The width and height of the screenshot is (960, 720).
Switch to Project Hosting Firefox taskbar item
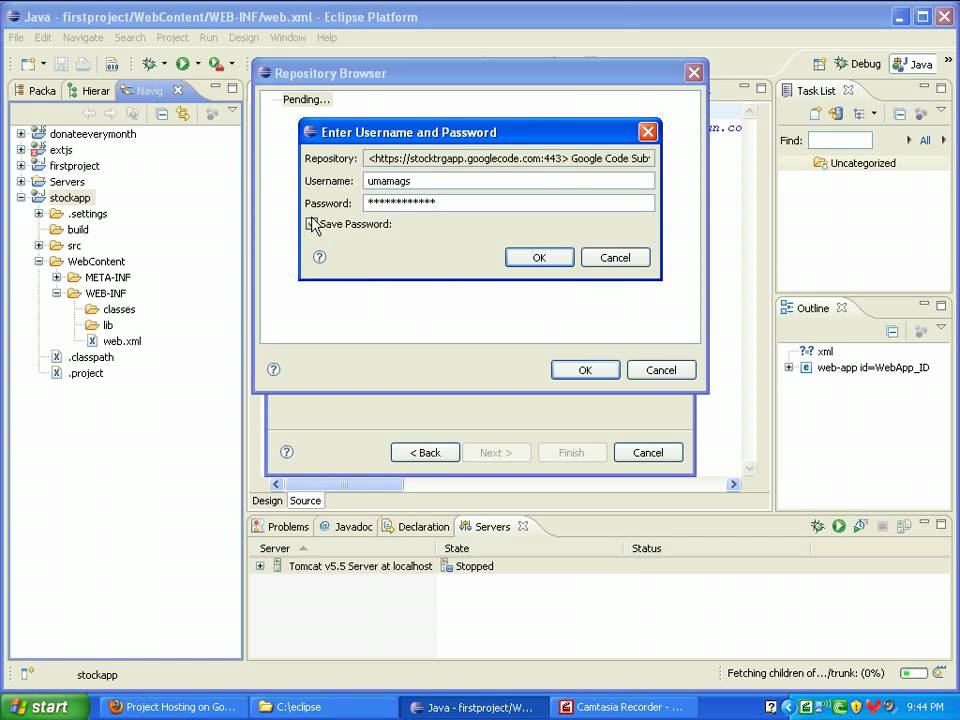[173, 707]
